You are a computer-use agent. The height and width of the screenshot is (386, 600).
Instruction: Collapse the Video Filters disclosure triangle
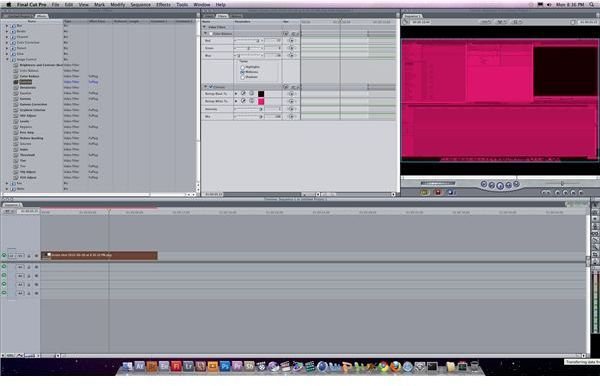205,27
